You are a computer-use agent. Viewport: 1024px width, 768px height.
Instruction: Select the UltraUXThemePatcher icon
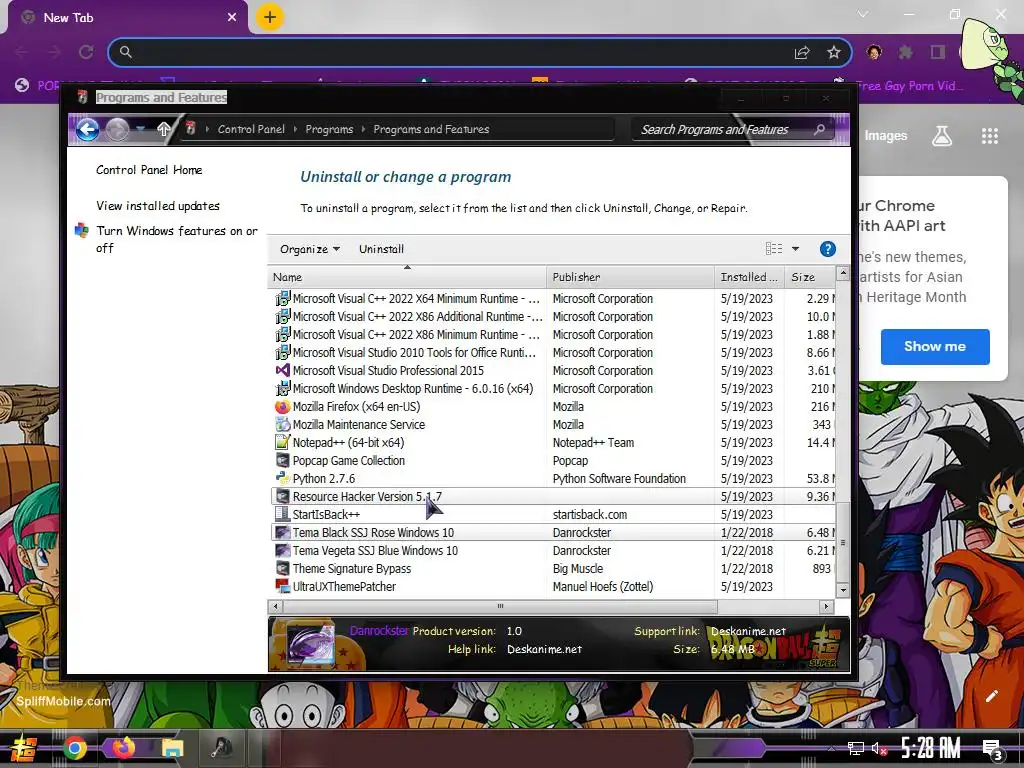282,586
